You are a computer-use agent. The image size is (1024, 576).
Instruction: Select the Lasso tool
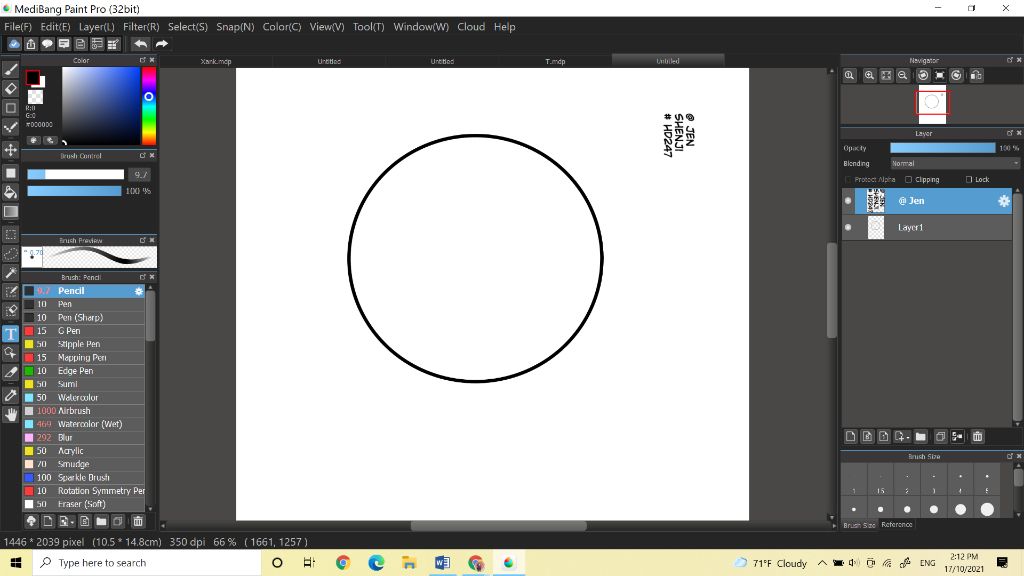10,253
